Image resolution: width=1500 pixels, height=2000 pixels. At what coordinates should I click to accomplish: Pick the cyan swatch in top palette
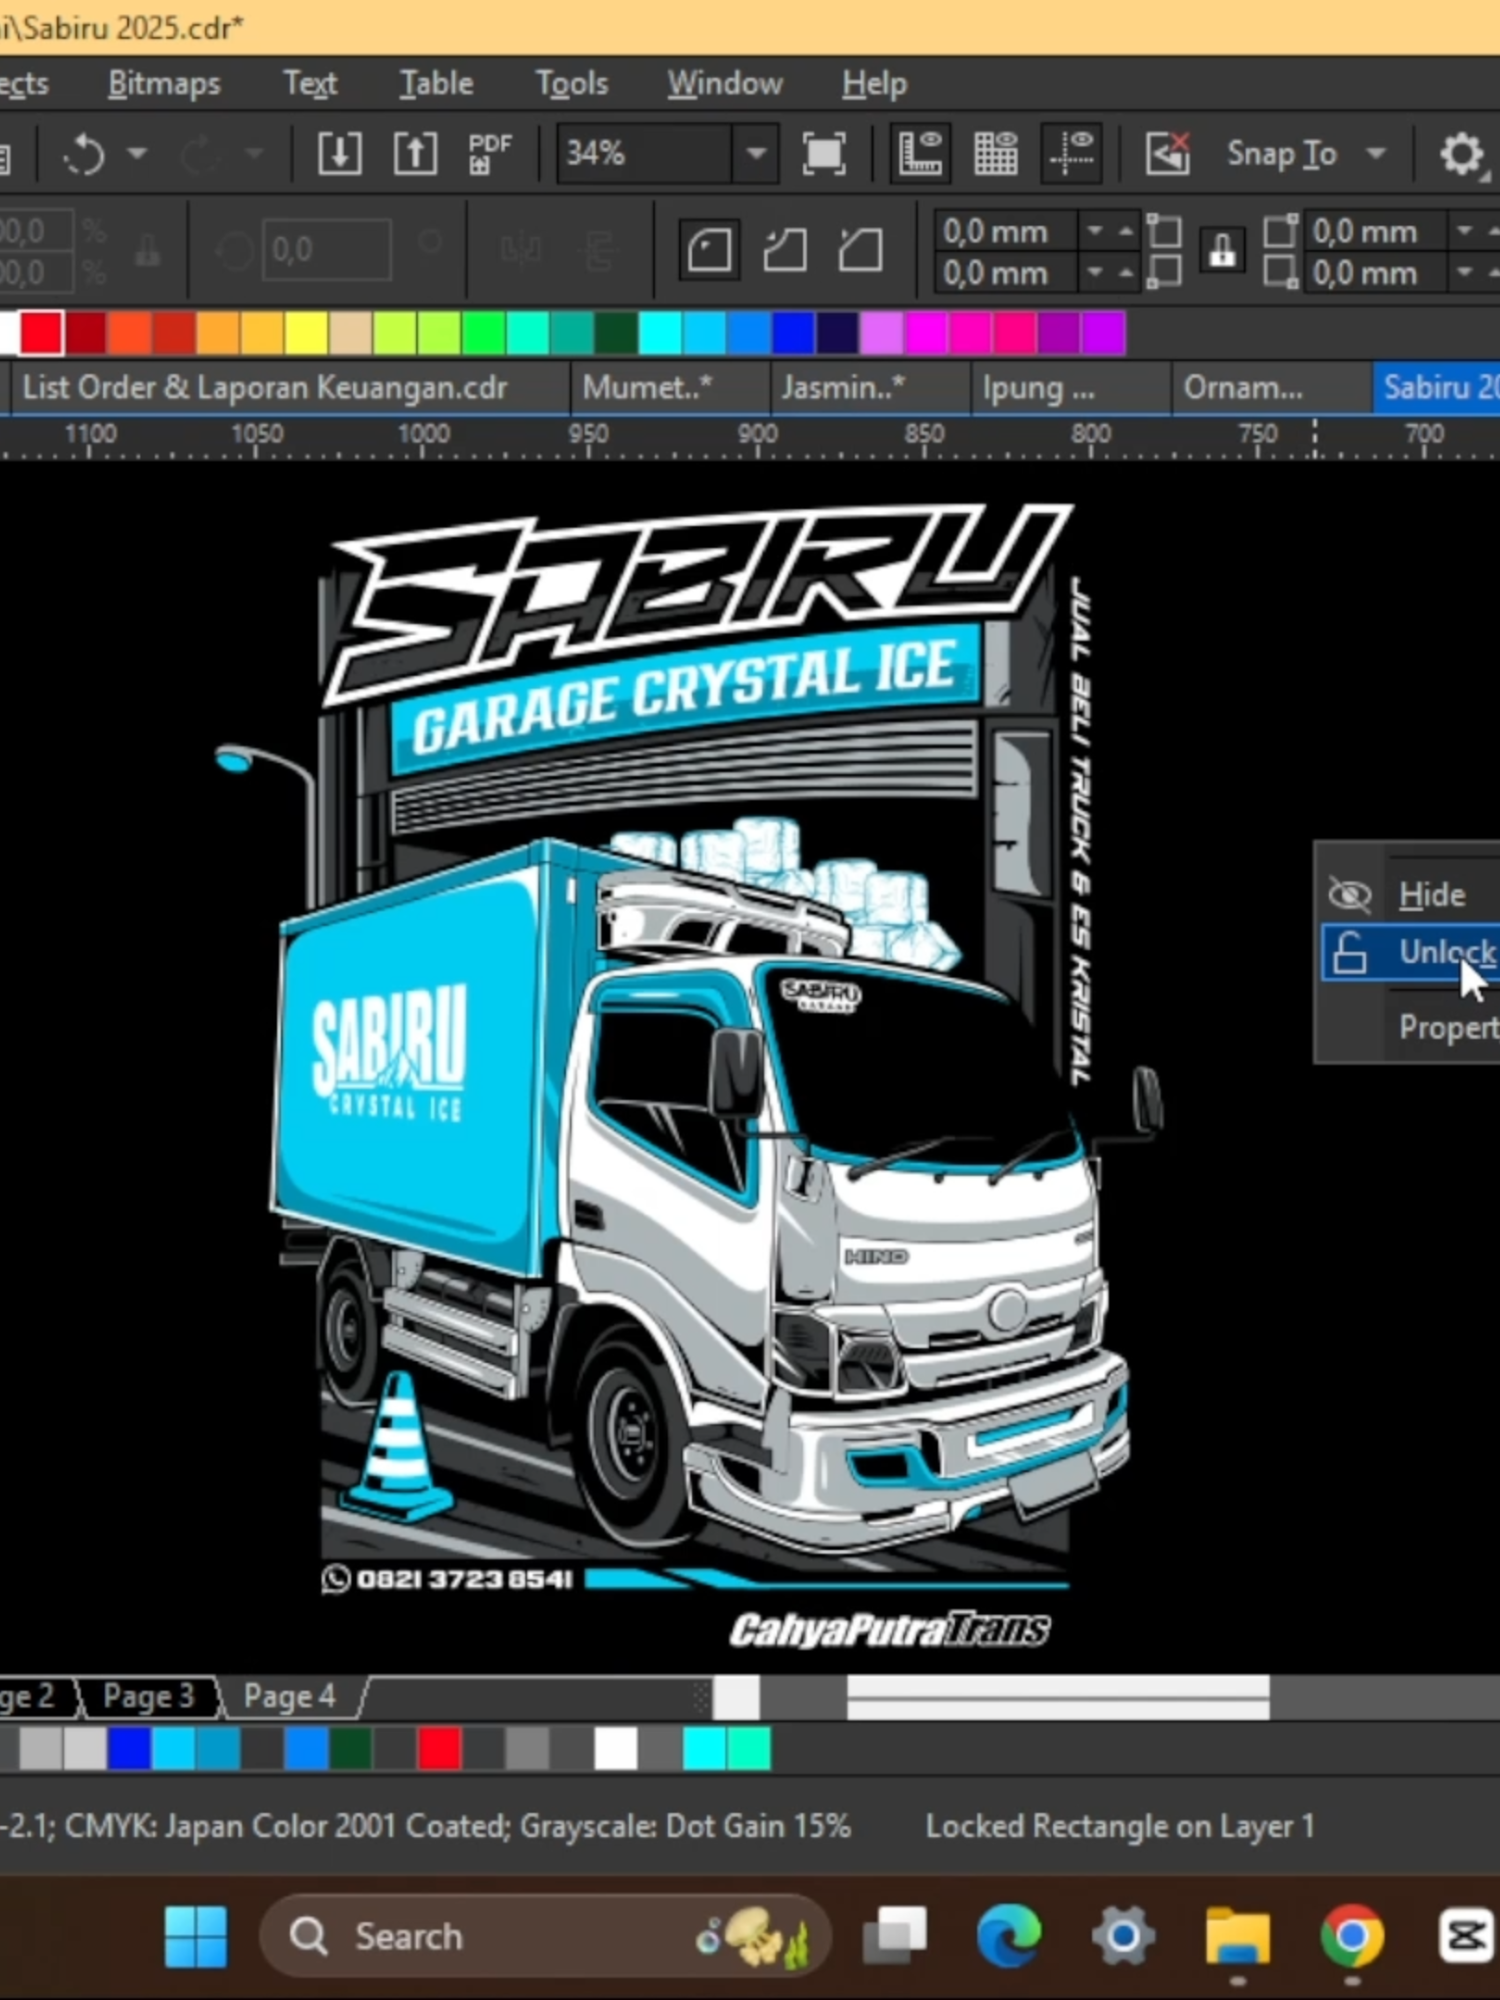point(659,333)
